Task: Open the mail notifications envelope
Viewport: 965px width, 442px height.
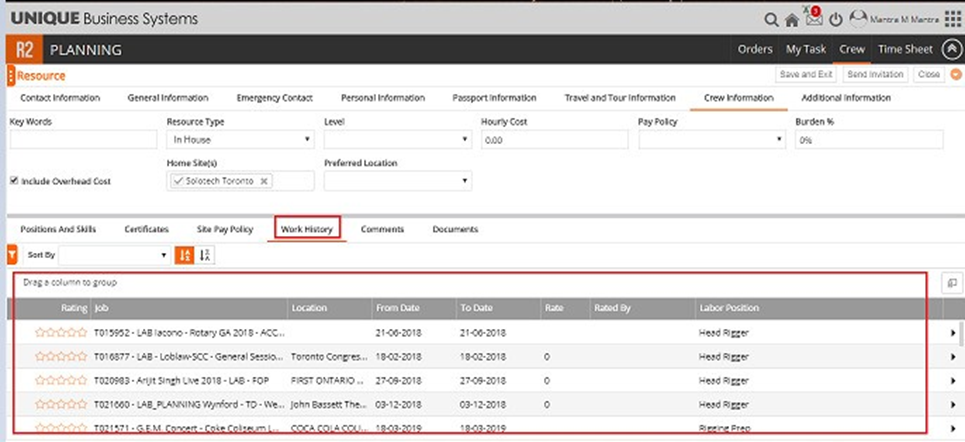Action: coord(814,19)
